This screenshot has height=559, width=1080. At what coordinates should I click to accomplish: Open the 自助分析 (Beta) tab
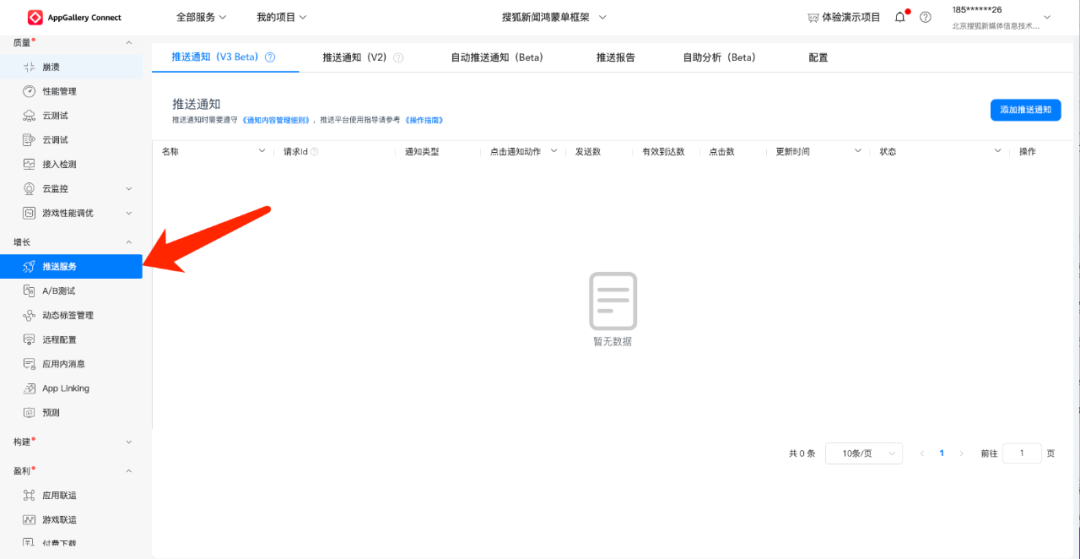(x=719, y=58)
